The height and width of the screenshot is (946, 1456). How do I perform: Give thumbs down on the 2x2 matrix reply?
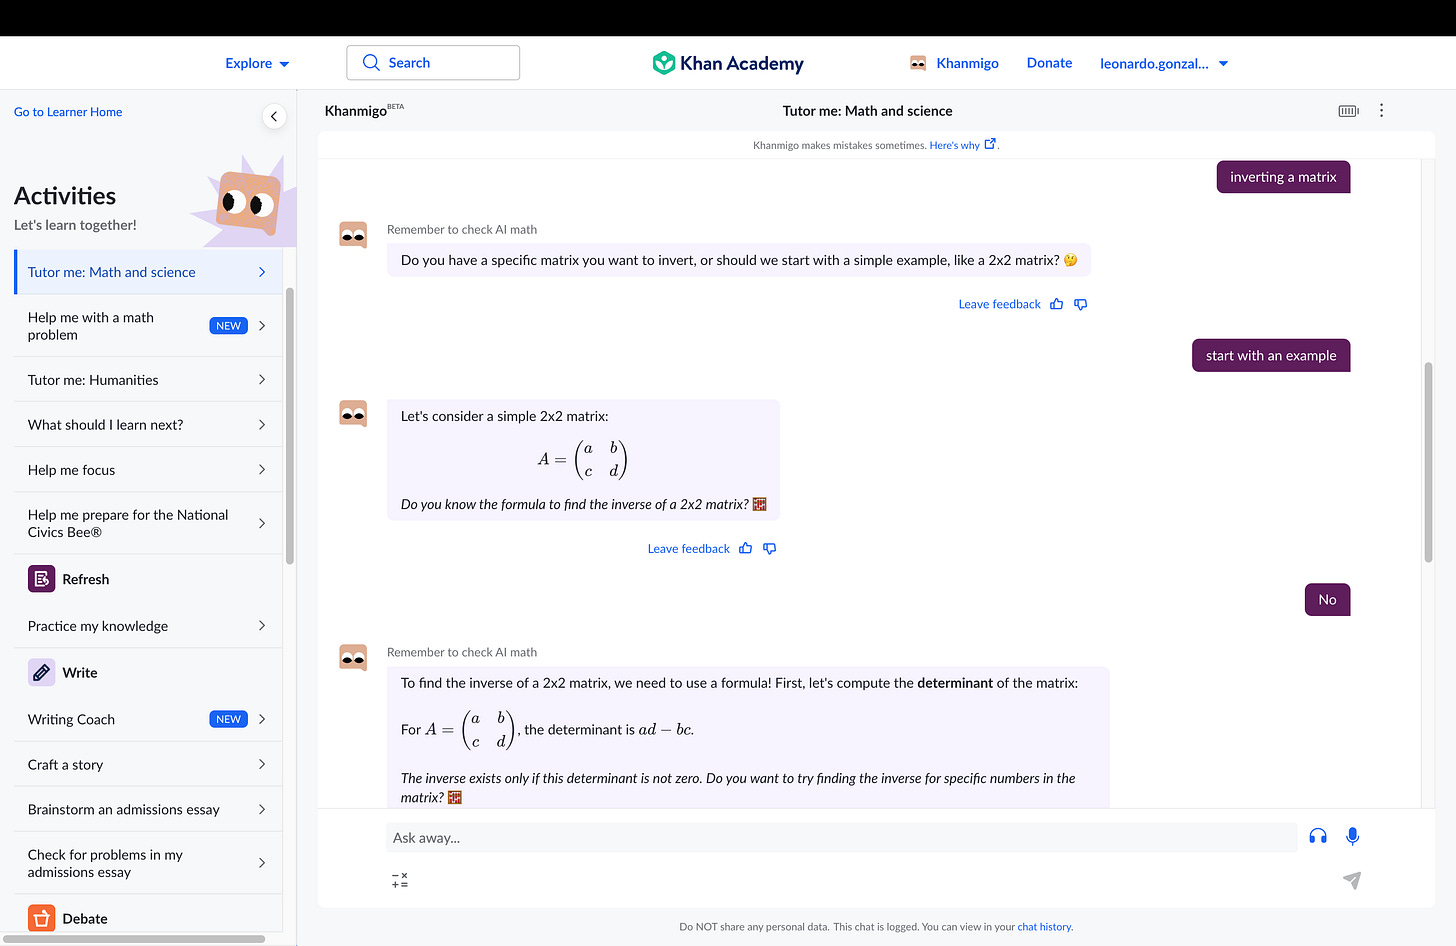click(770, 548)
